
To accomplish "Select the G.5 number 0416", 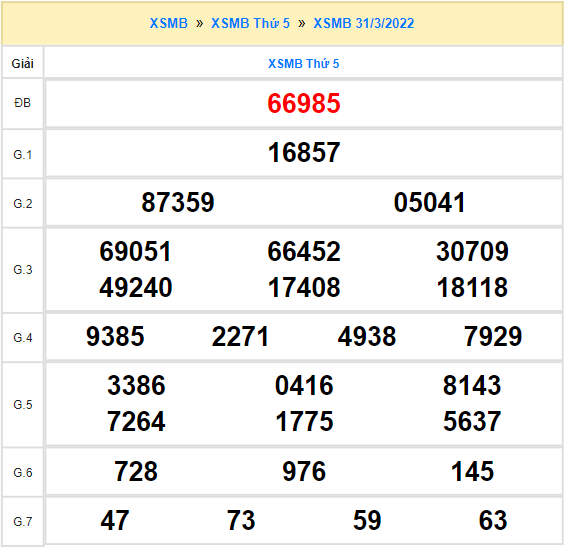I will 304,385.
